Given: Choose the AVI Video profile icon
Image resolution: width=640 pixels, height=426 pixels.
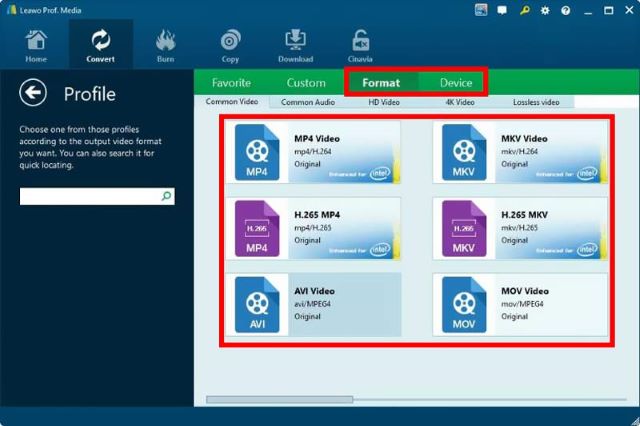Looking at the screenshot, I should [x=257, y=304].
